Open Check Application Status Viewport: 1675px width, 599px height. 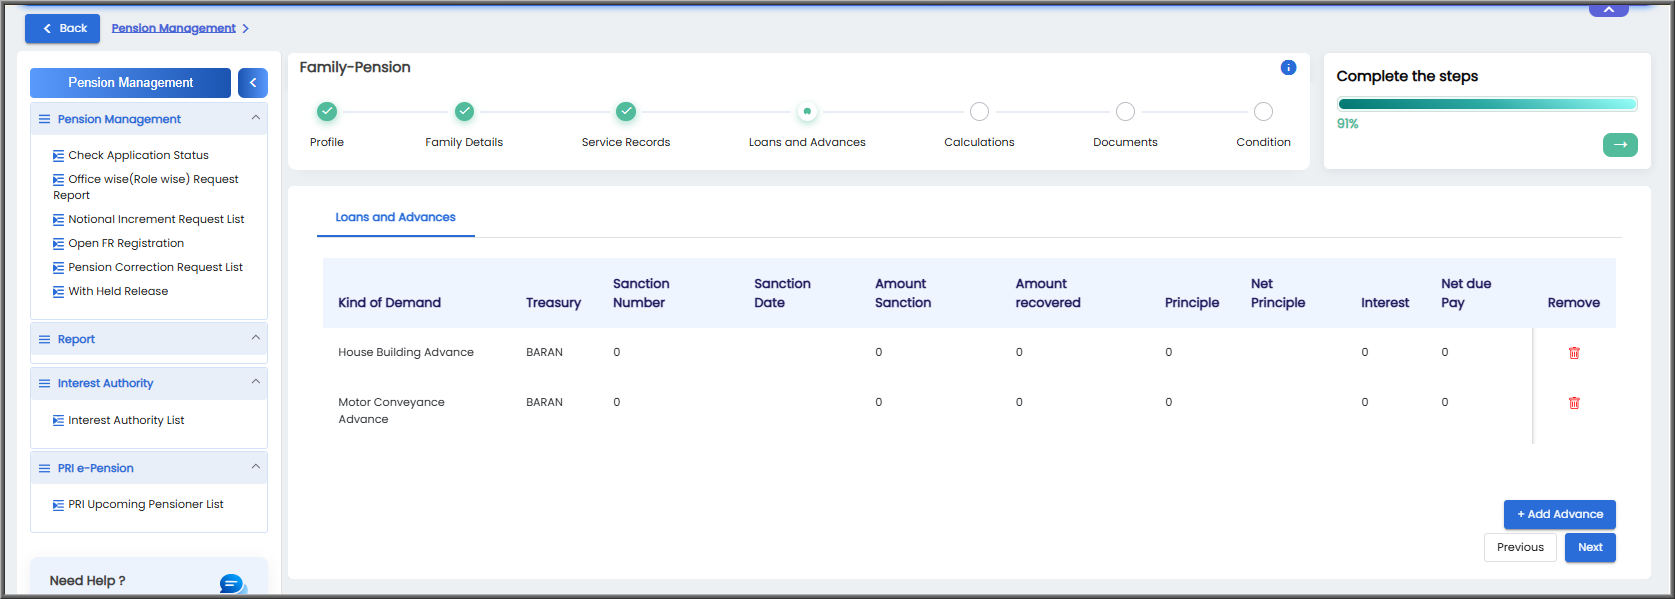tap(138, 155)
